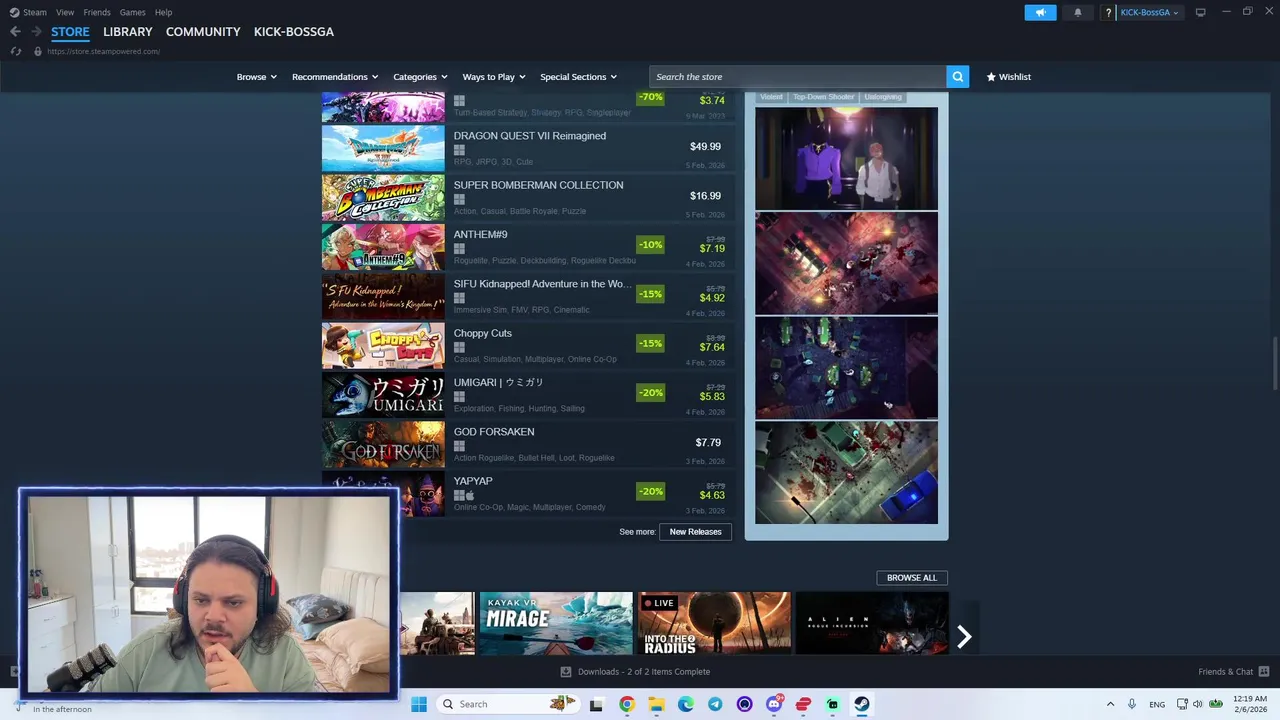The height and width of the screenshot is (720, 1280).
Task: Open SIFU Kidnapped! Adventure listing
Action: (x=528, y=295)
